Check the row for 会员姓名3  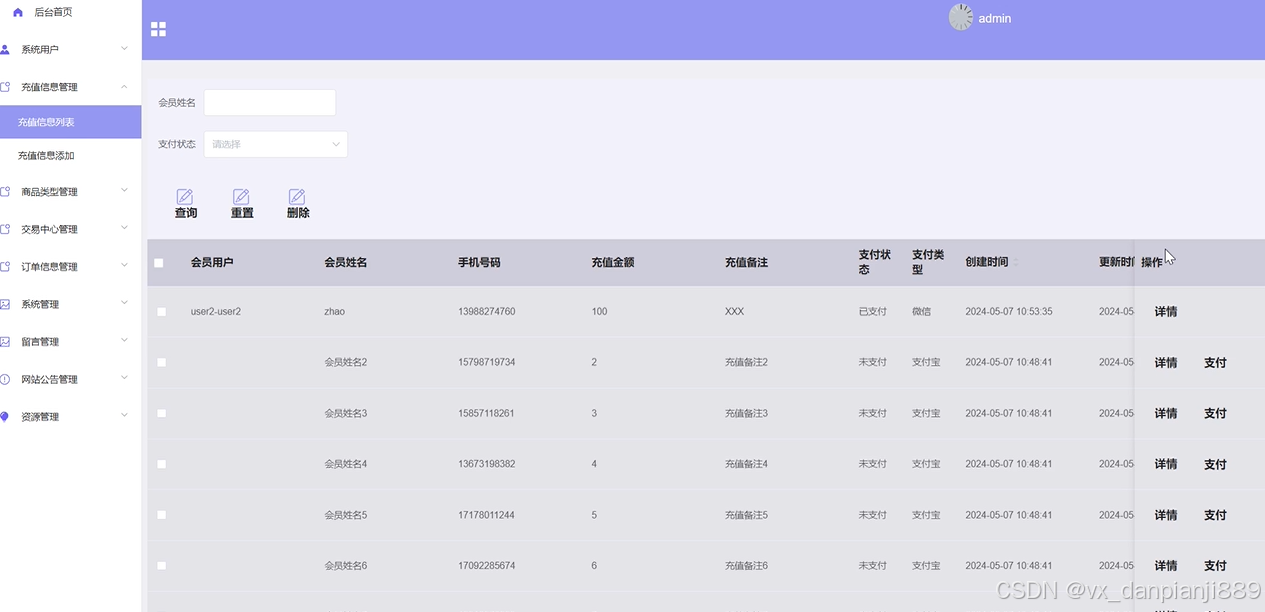[x=162, y=413]
